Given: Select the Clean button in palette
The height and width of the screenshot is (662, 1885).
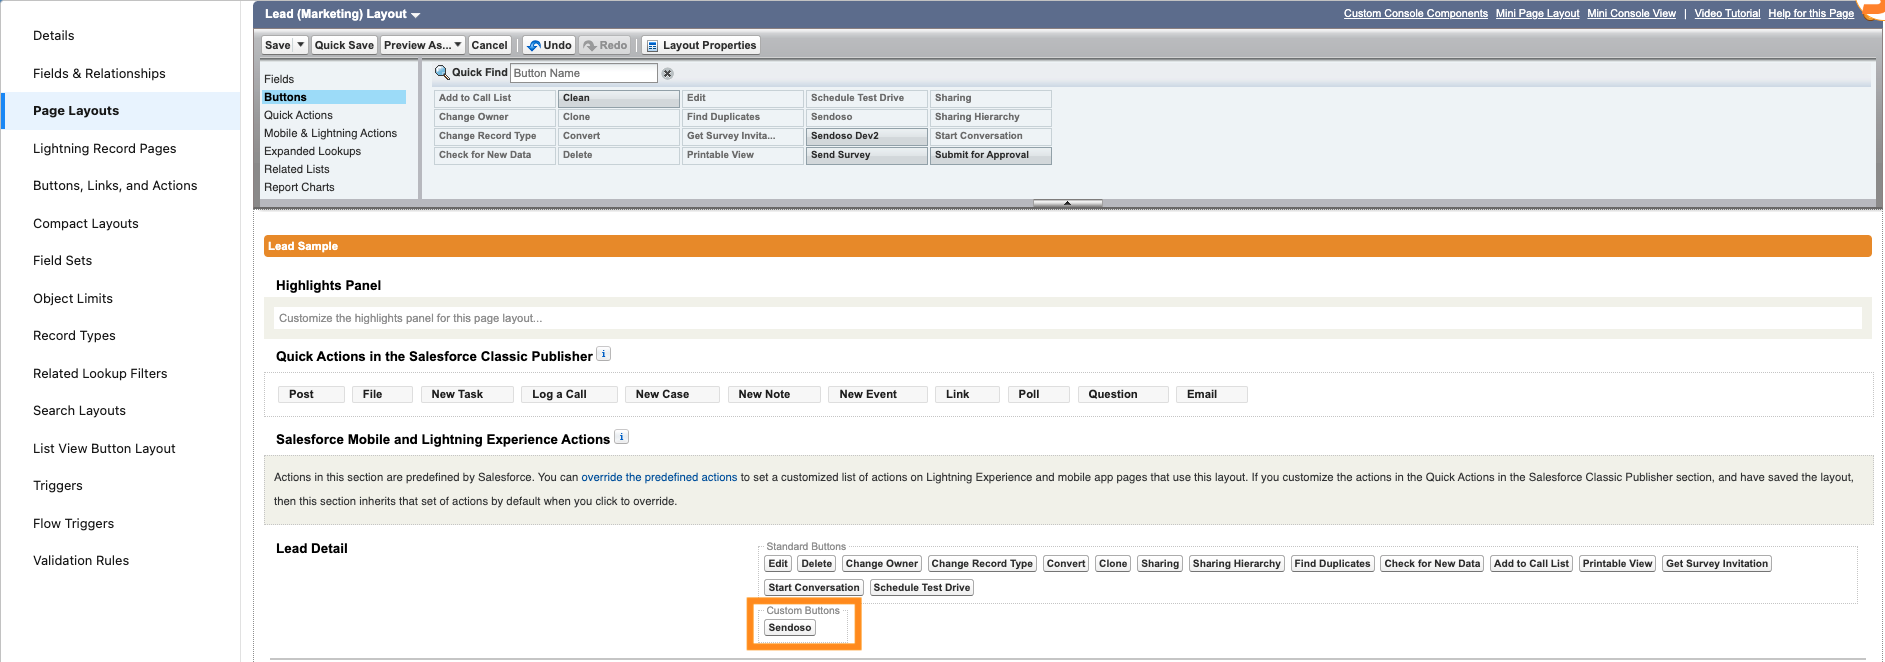Looking at the screenshot, I should coord(618,98).
